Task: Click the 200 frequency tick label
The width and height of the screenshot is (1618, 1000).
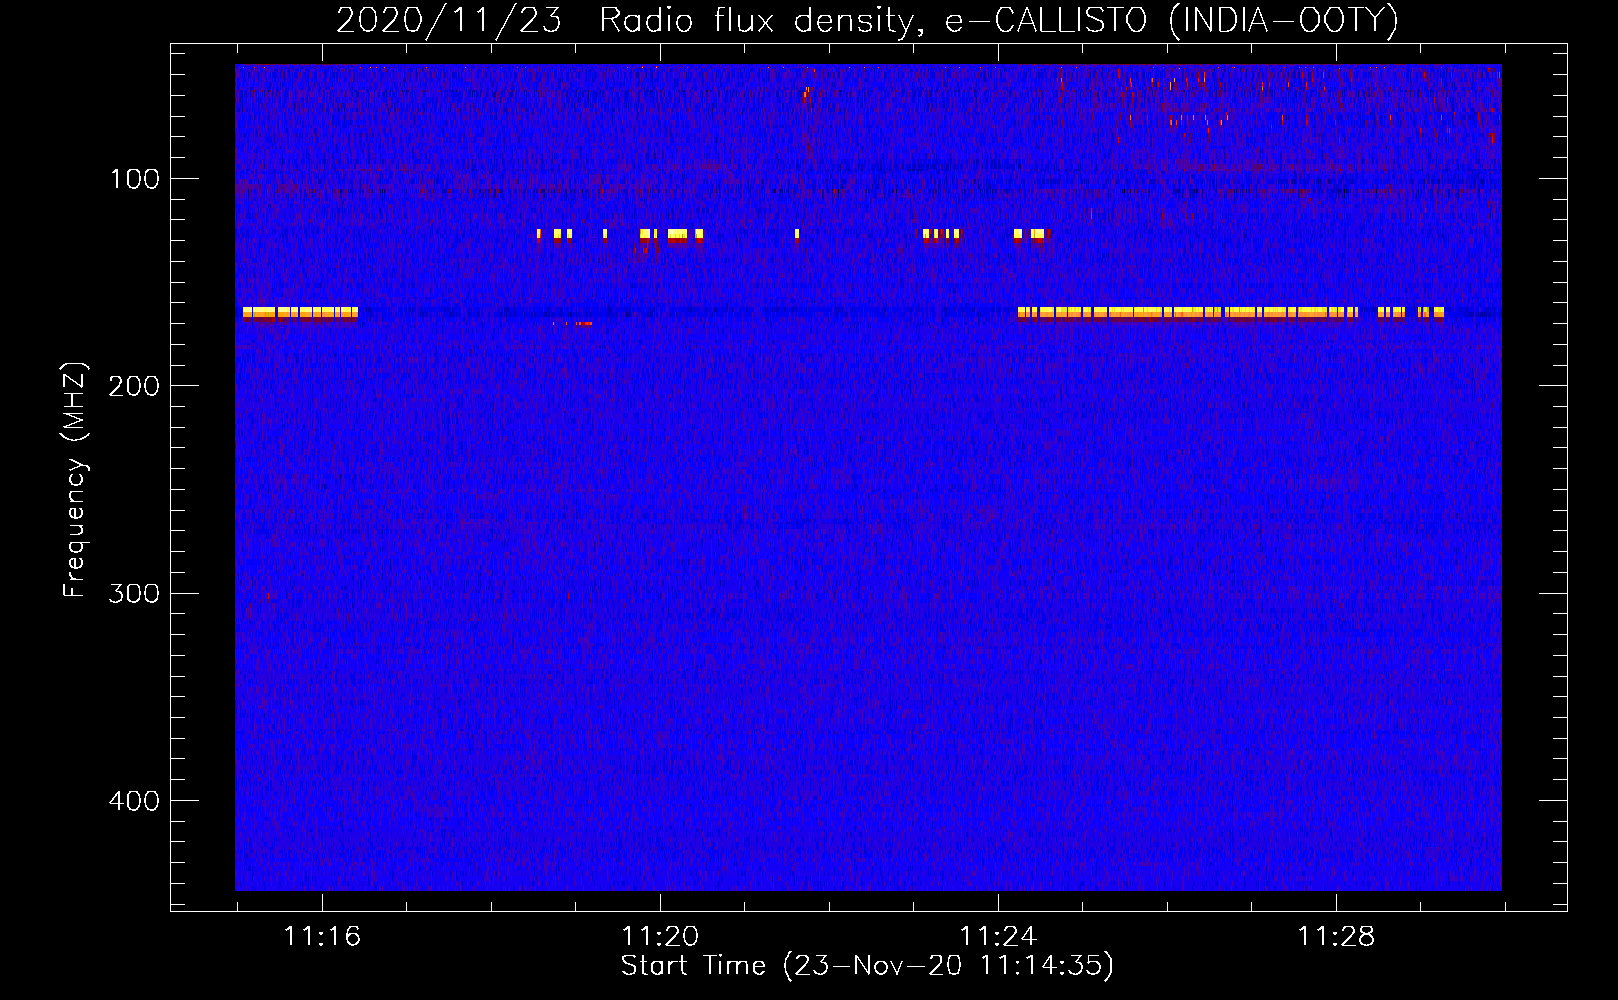Action: [135, 386]
